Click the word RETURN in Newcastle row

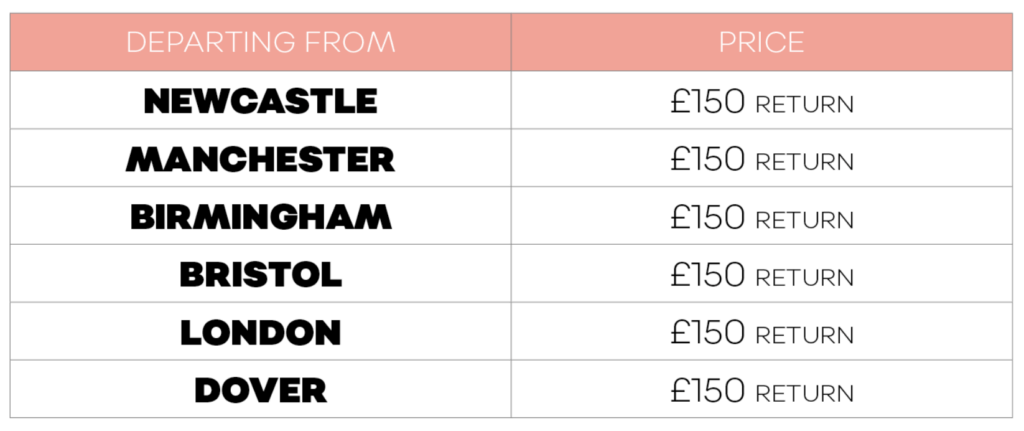click(x=805, y=104)
